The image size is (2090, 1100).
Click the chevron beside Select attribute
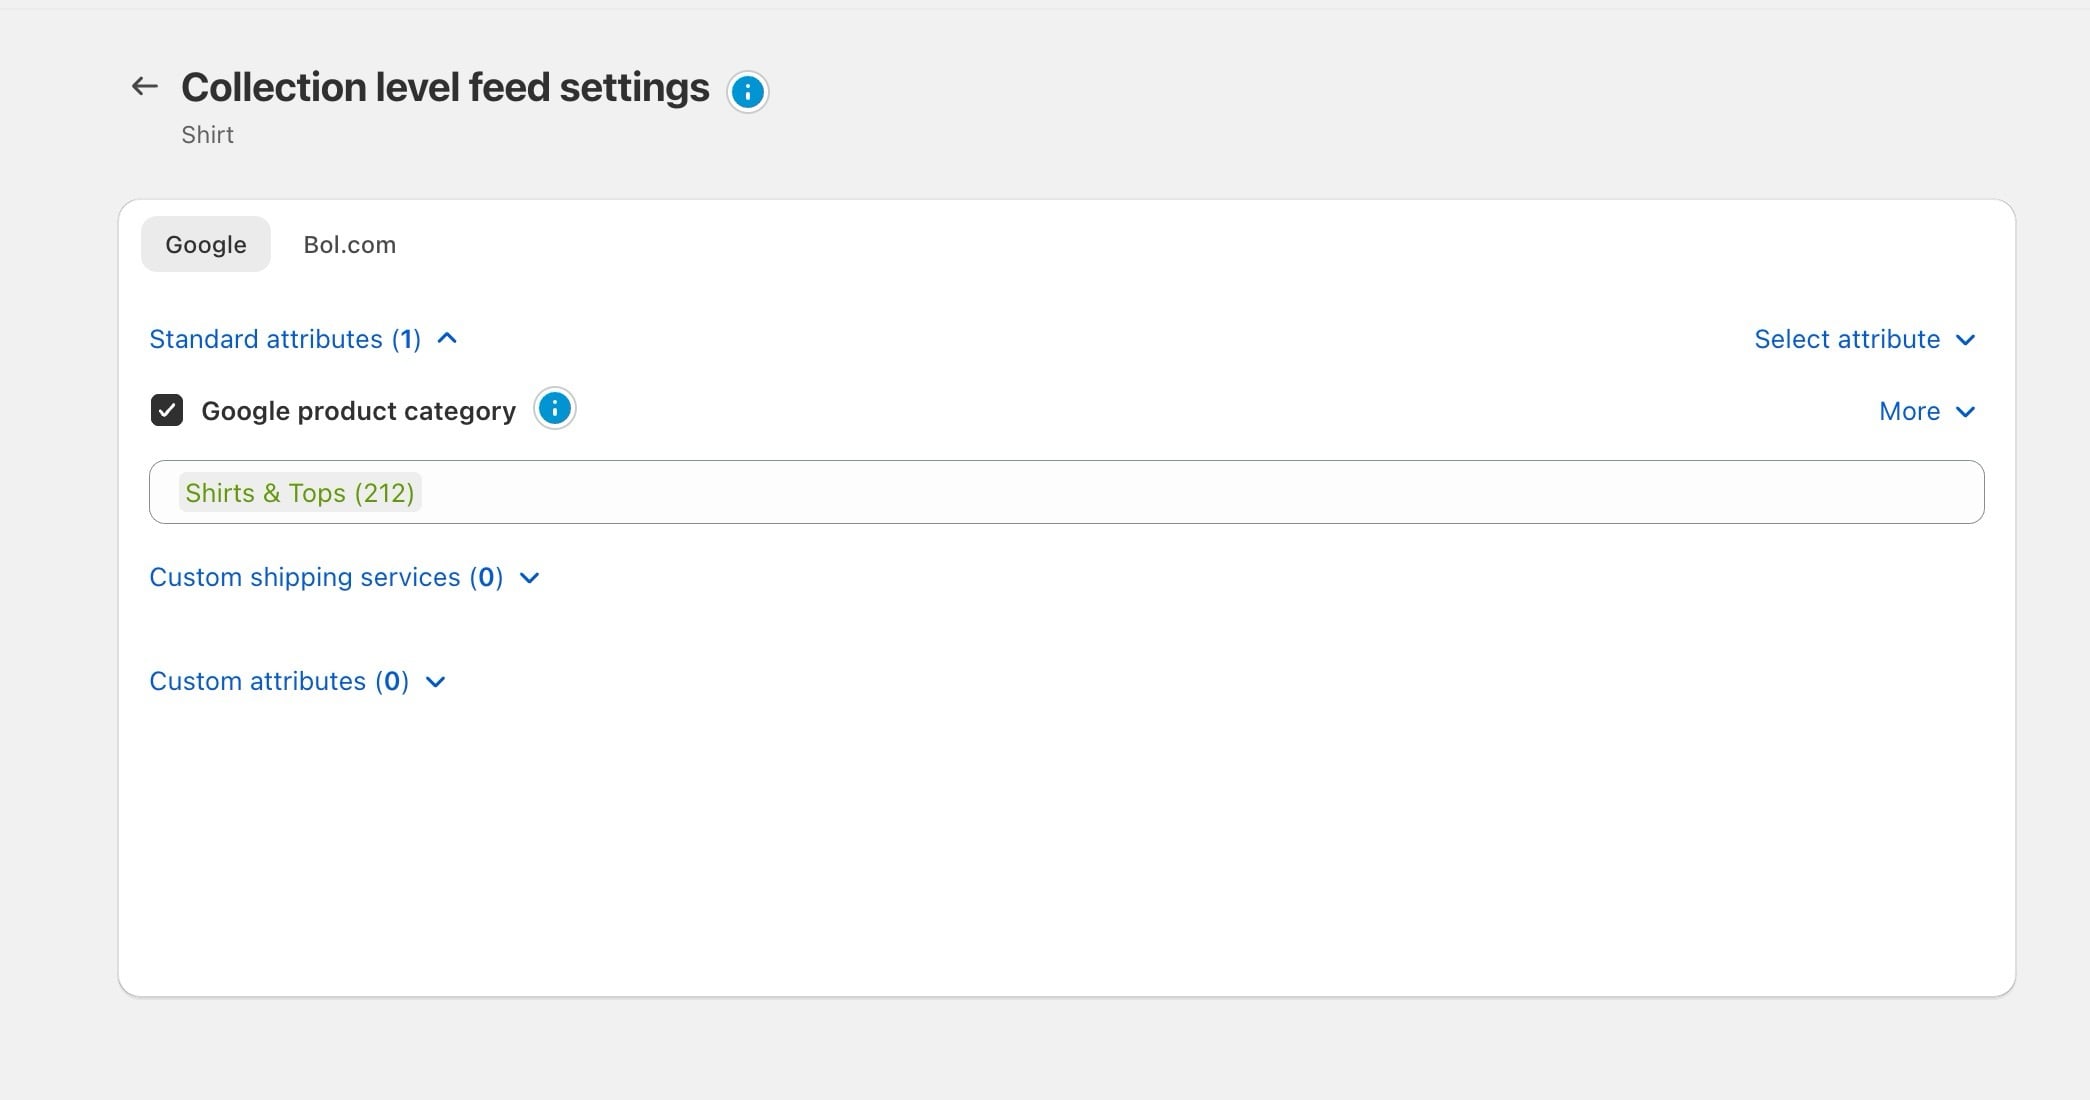(x=1965, y=340)
